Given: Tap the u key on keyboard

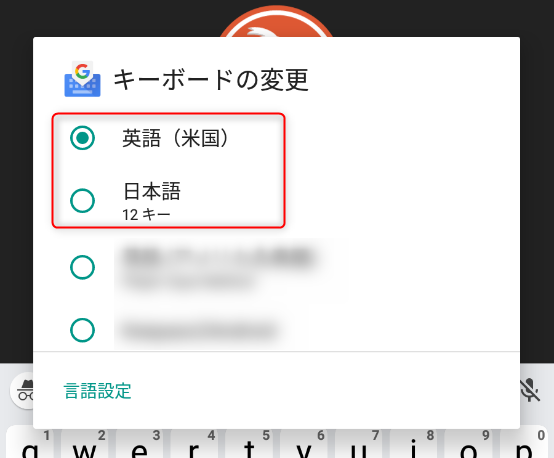Looking at the screenshot, I should 359,444.
